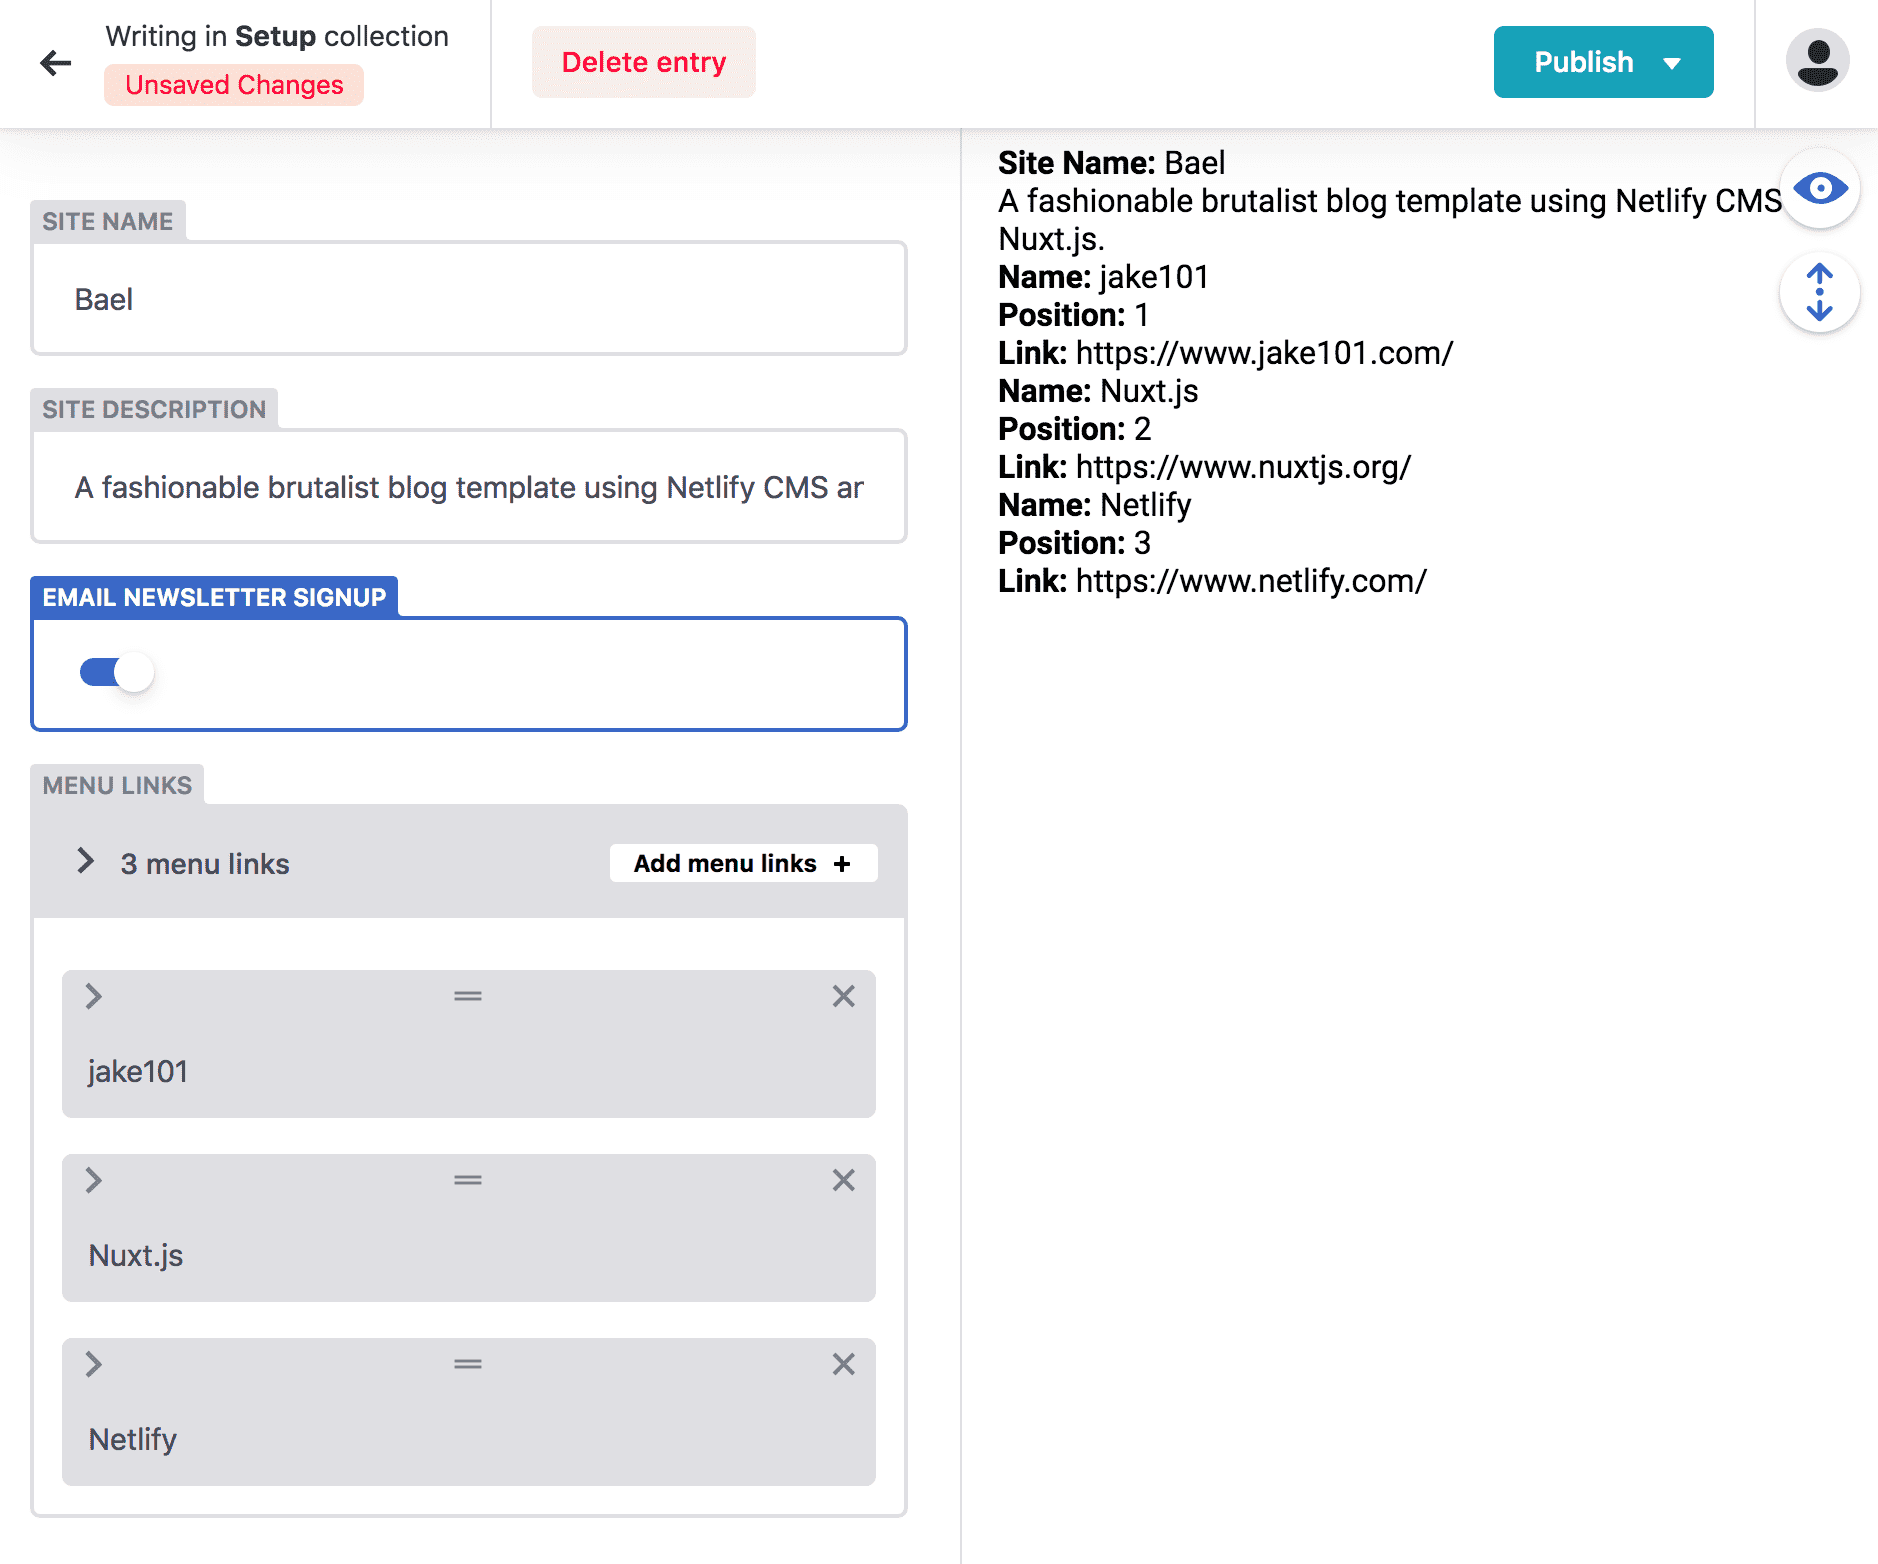Open the Publish dropdown arrow
The image size is (1878, 1564).
[1672, 62]
